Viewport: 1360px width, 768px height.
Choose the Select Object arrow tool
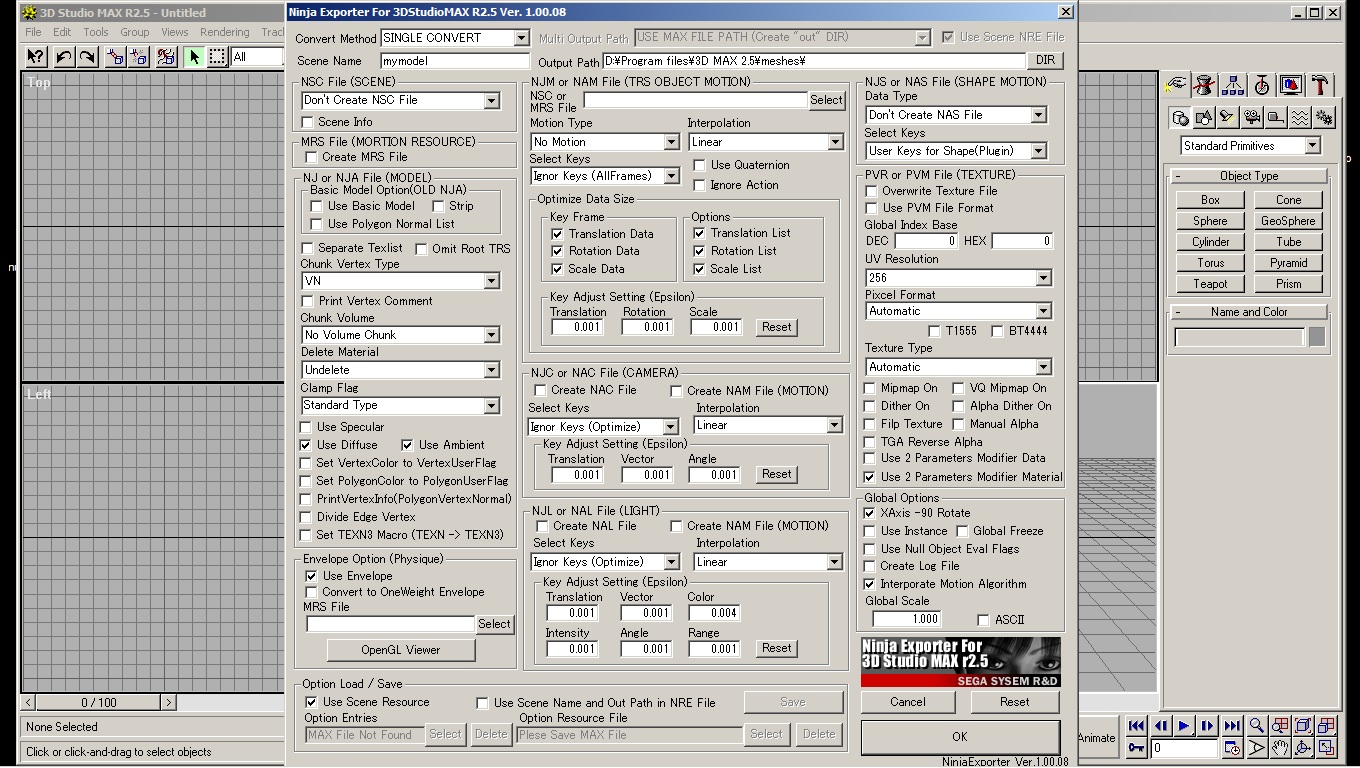click(x=194, y=57)
